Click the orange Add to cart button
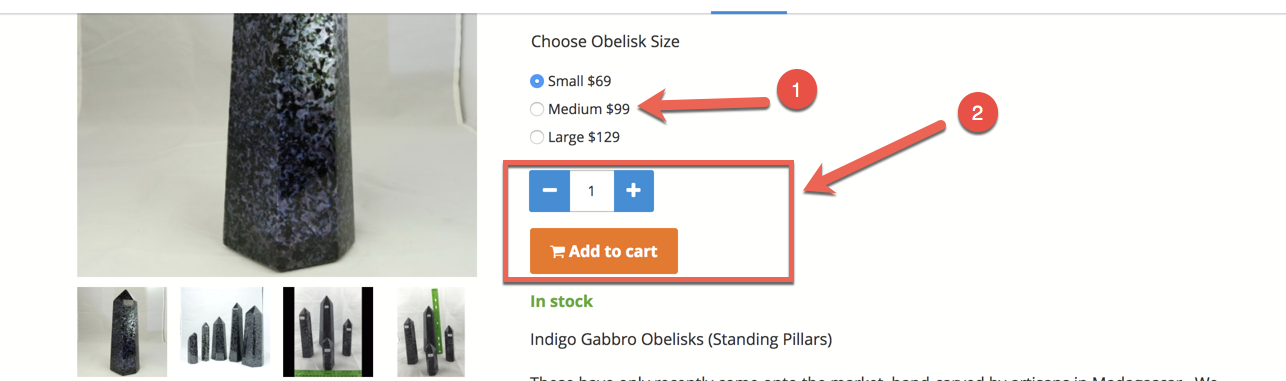 point(604,251)
